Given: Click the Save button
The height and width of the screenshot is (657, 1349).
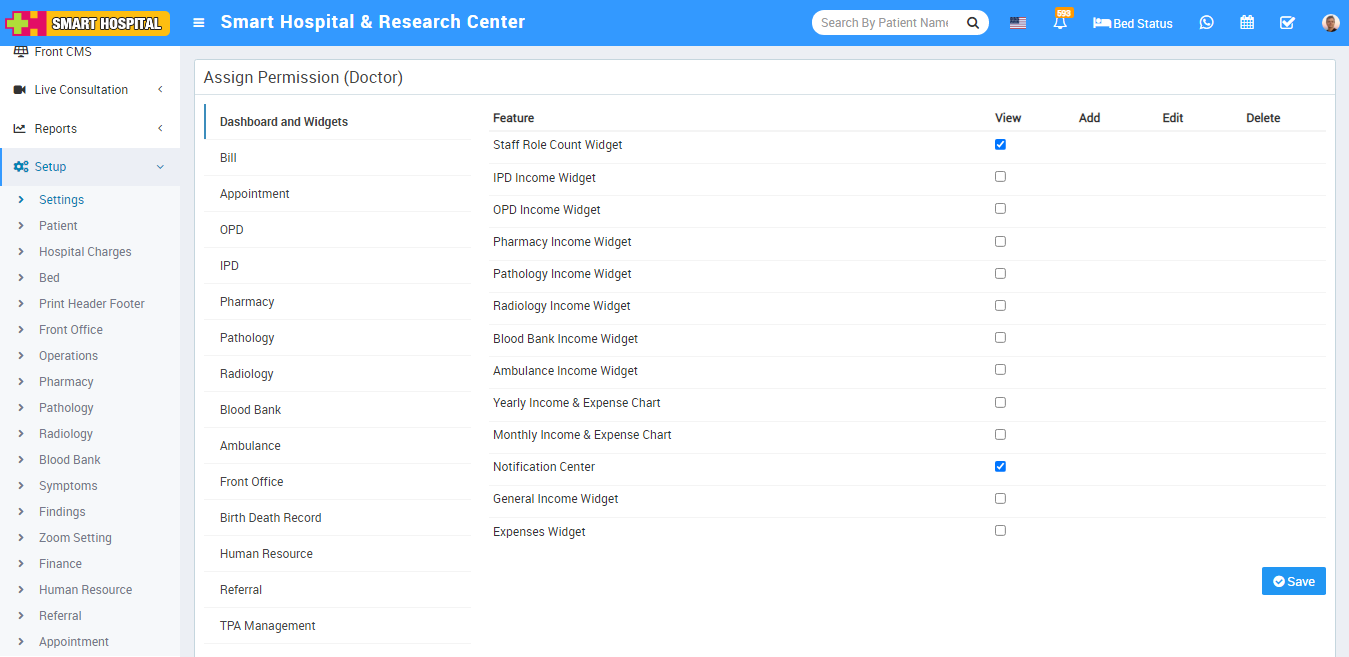Looking at the screenshot, I should [x=1293, y=581].
